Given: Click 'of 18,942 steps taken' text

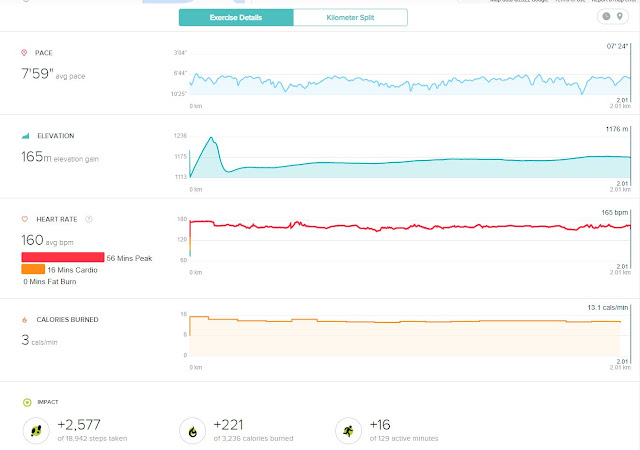Looking at the screenshot, I should [92, 439].
